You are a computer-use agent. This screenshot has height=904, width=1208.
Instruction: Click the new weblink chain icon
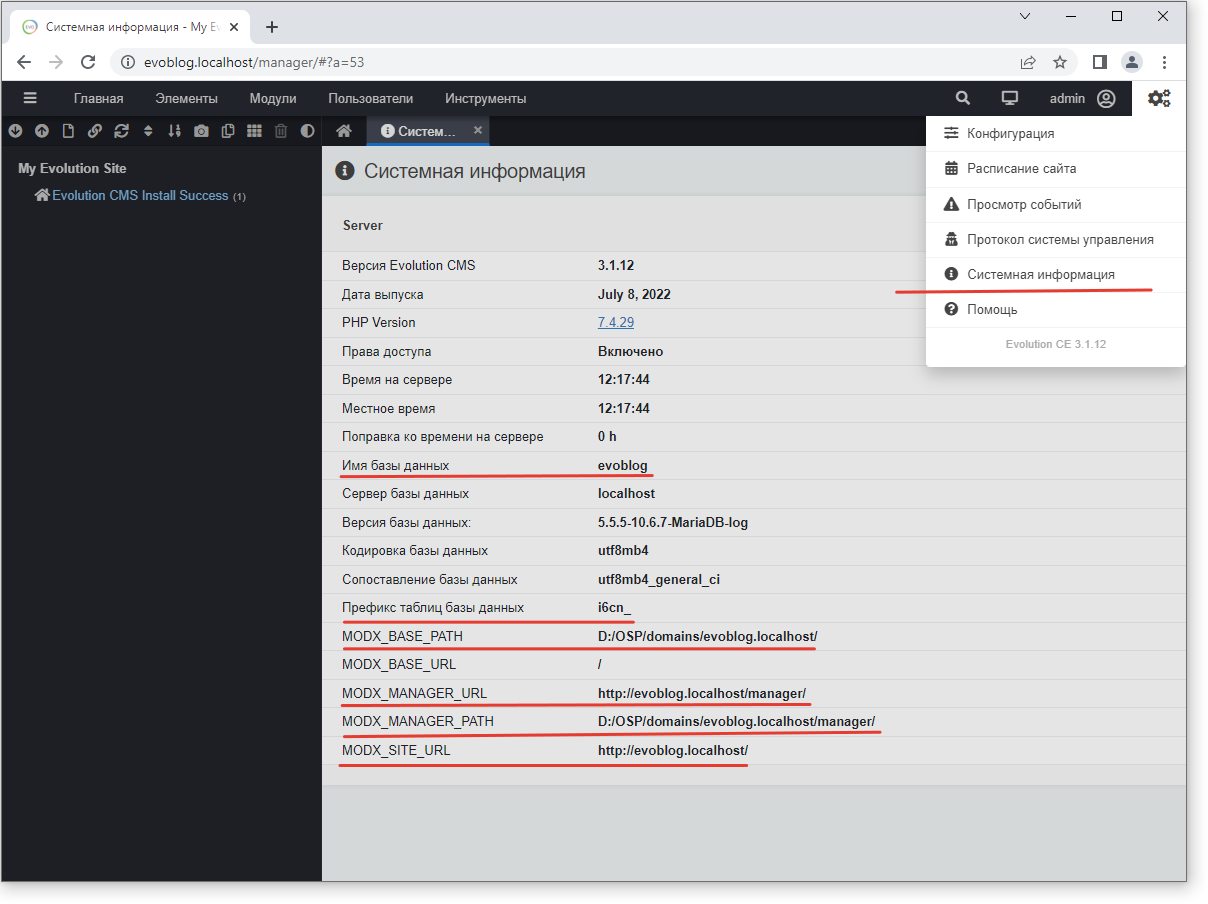click(95, 131)
